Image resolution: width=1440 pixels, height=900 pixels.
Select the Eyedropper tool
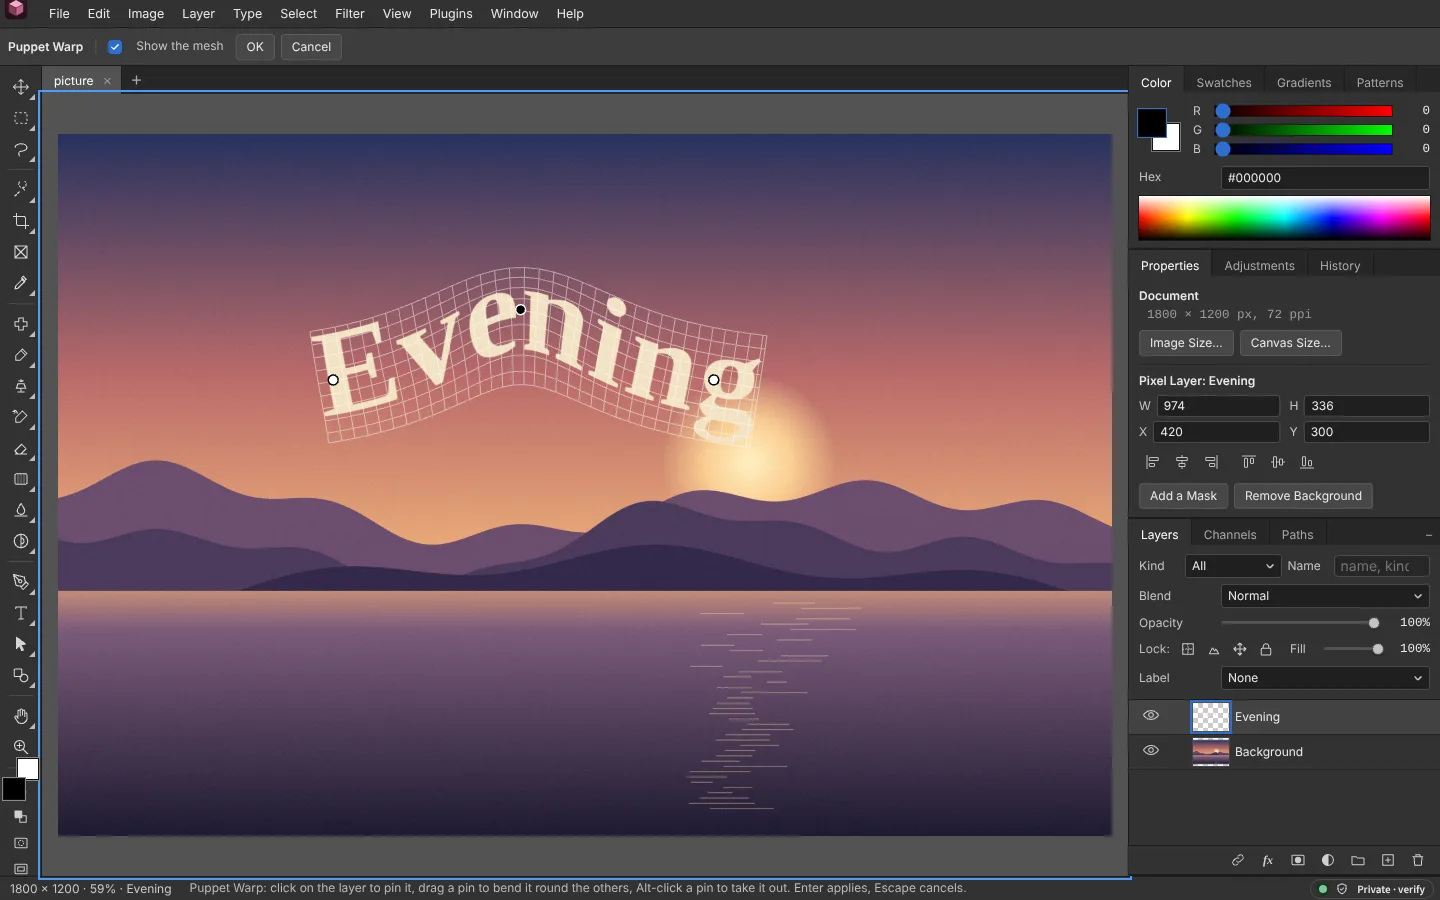click(x=21, y=284)
